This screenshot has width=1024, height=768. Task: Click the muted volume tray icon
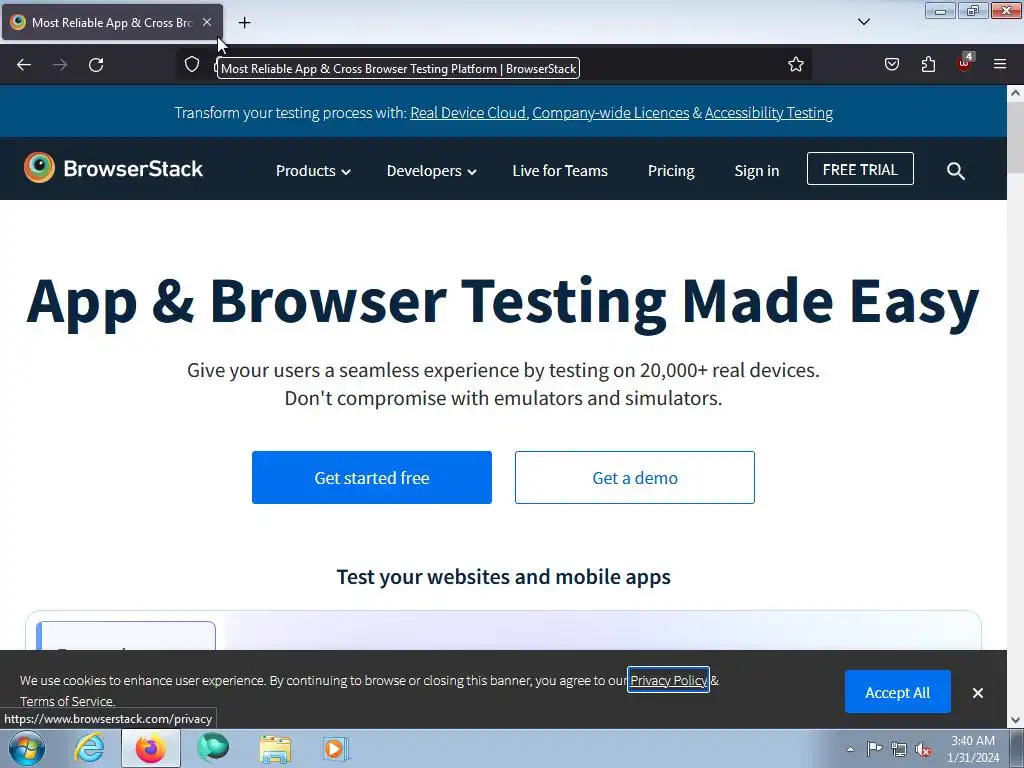click(923, 749)
